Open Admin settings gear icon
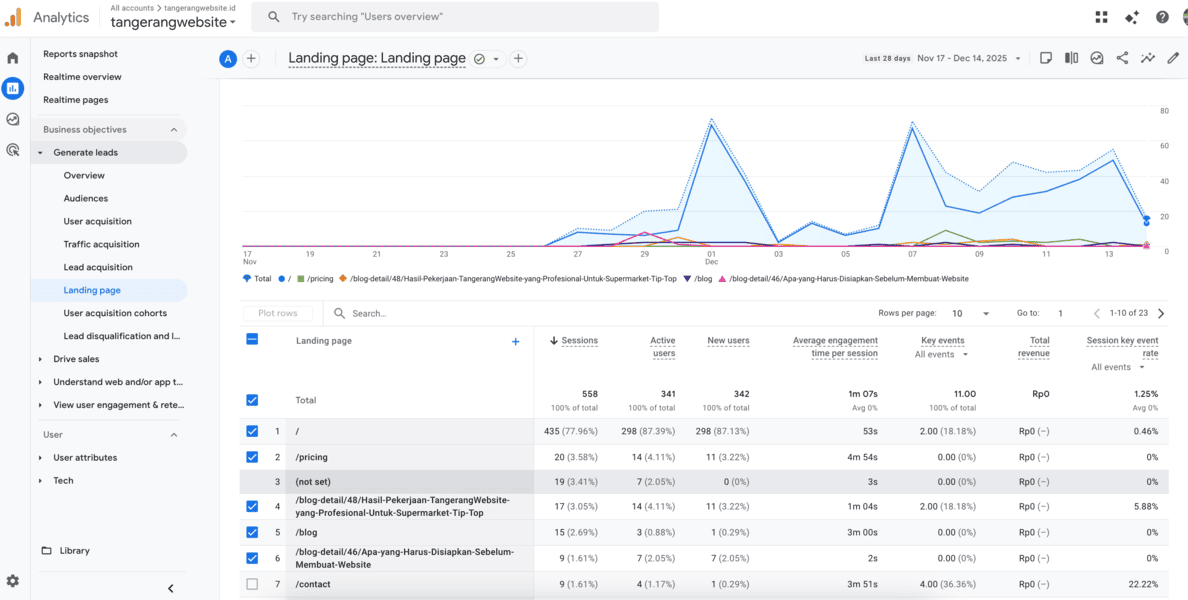The height and width of the screenshot is (600, 1188). pyautogui.click(x=13, y=581)
